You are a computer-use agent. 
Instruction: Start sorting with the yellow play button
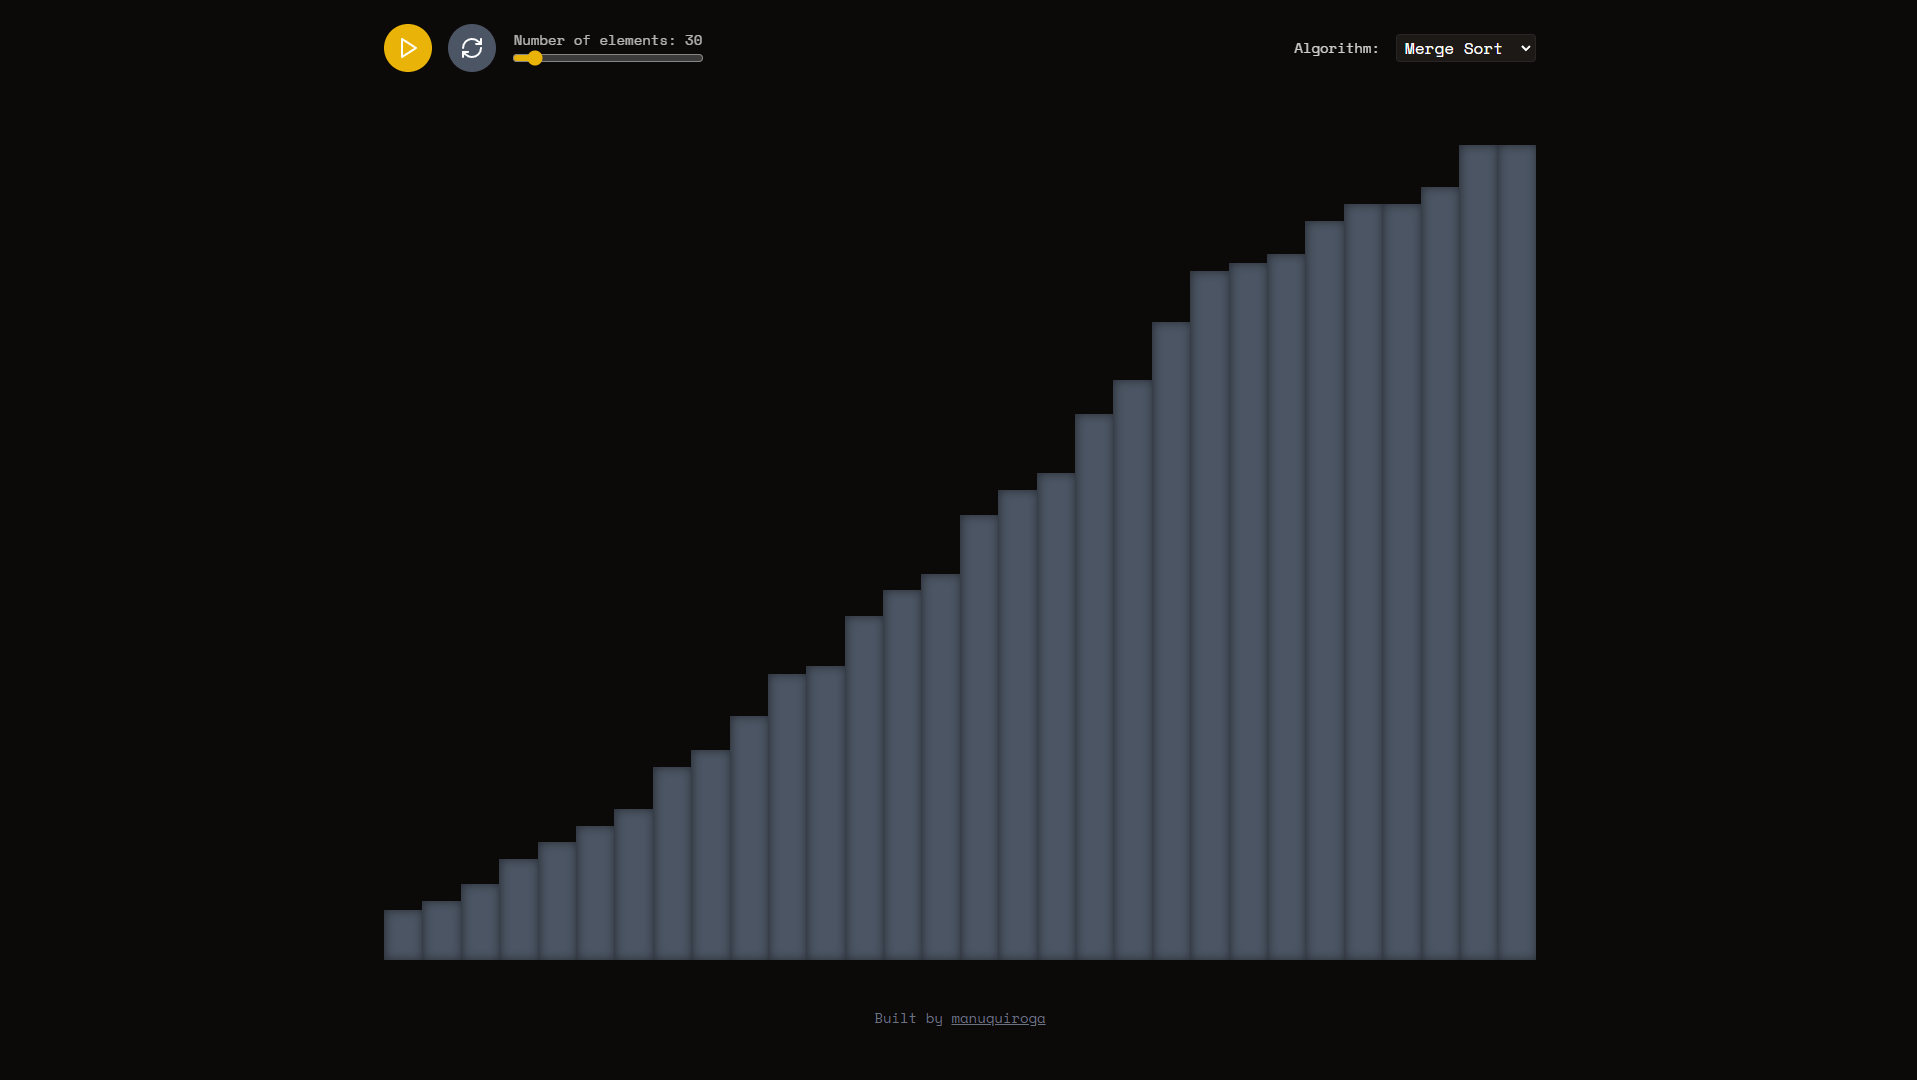click(x=408, y=48)
